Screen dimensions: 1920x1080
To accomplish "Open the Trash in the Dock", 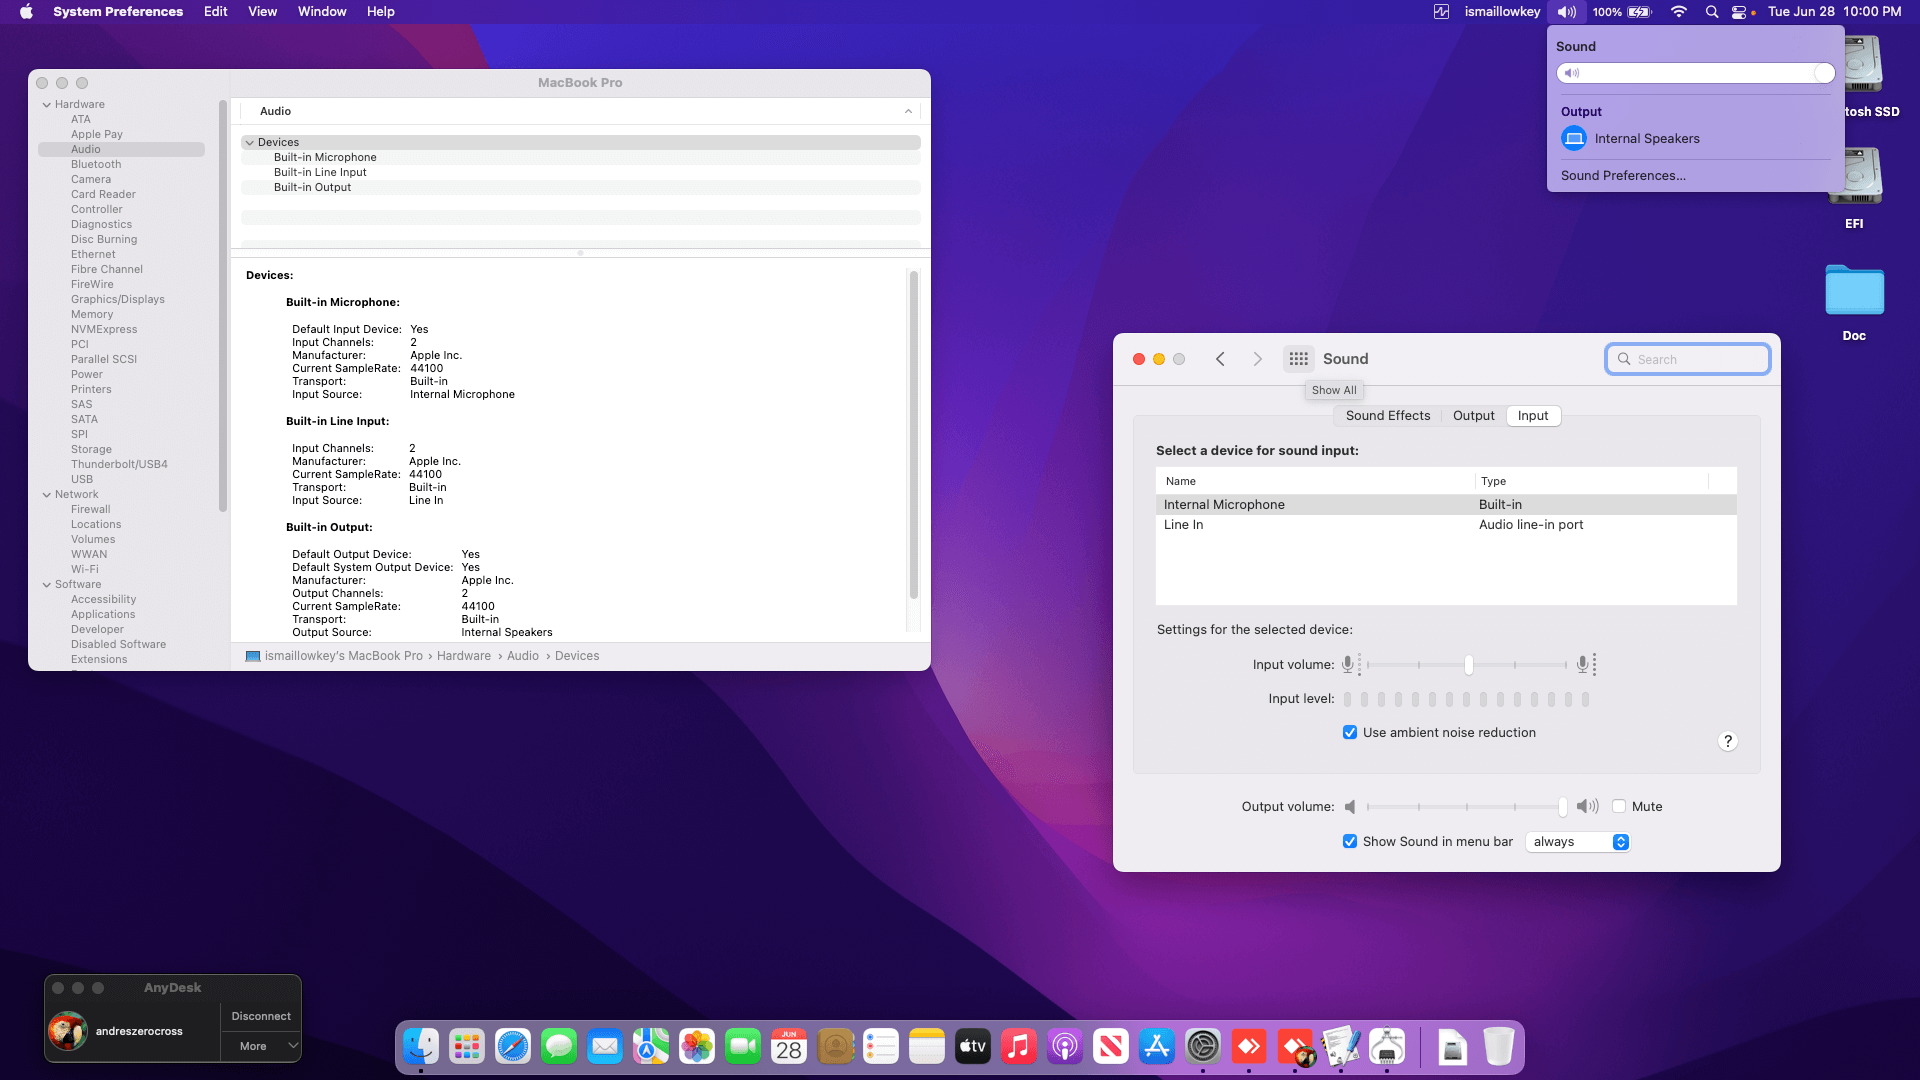I will (1498, 1047).
